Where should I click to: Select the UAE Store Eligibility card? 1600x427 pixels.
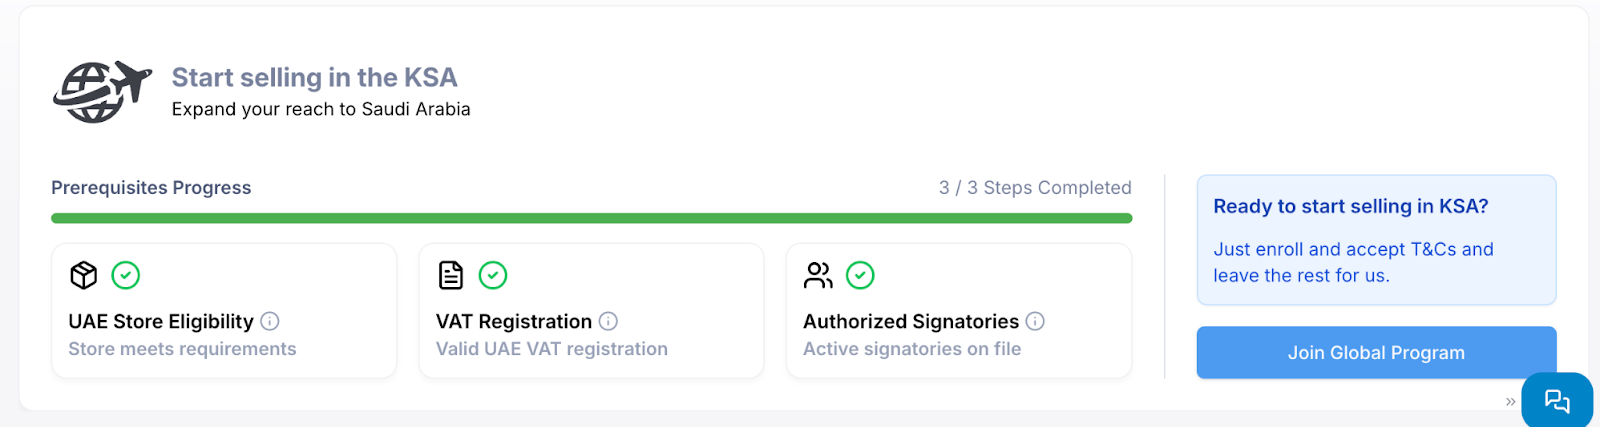[x=224, y=311]
